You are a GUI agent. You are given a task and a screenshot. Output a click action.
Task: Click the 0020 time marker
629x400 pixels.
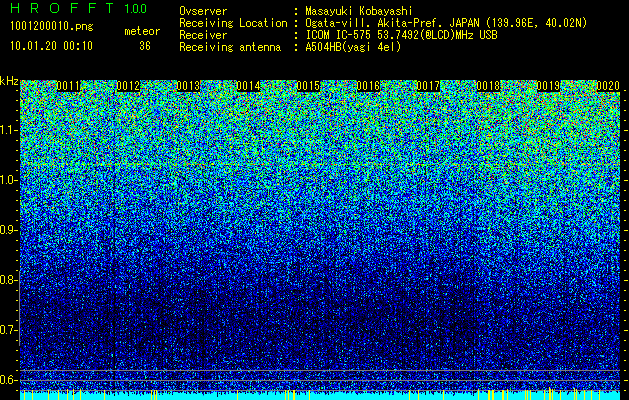(608, 86)
